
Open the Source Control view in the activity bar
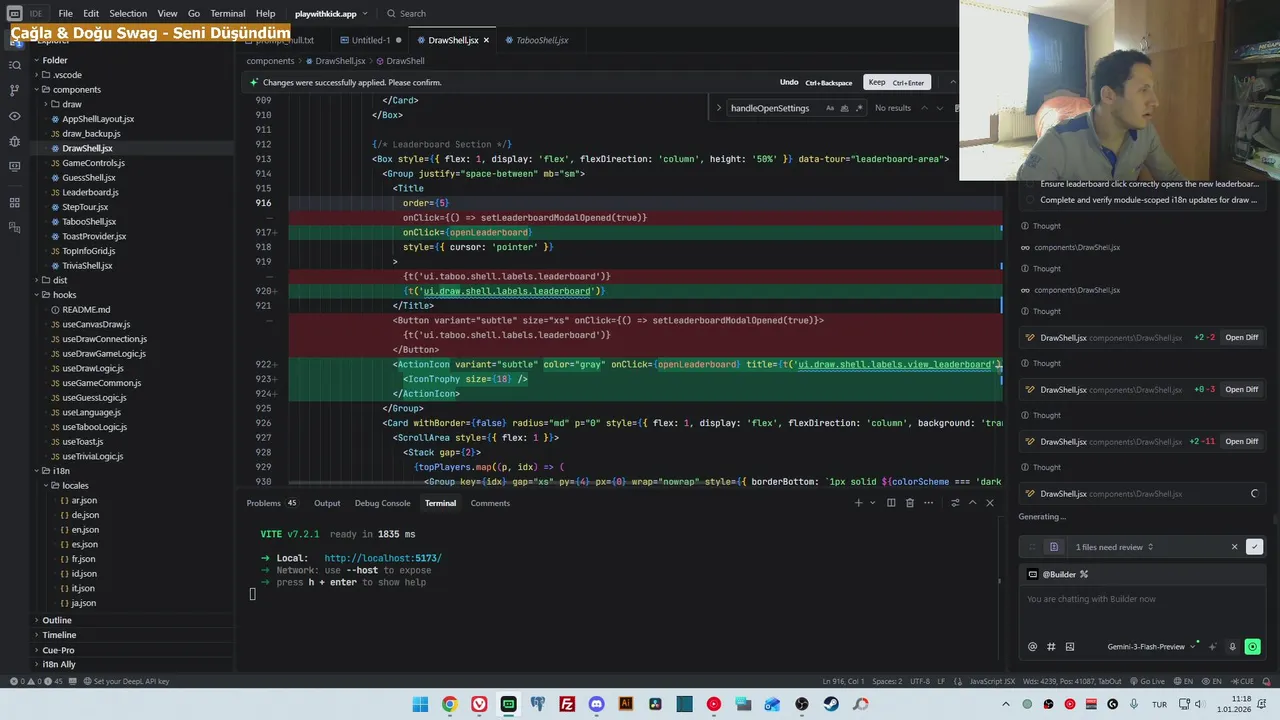point(14,90)
